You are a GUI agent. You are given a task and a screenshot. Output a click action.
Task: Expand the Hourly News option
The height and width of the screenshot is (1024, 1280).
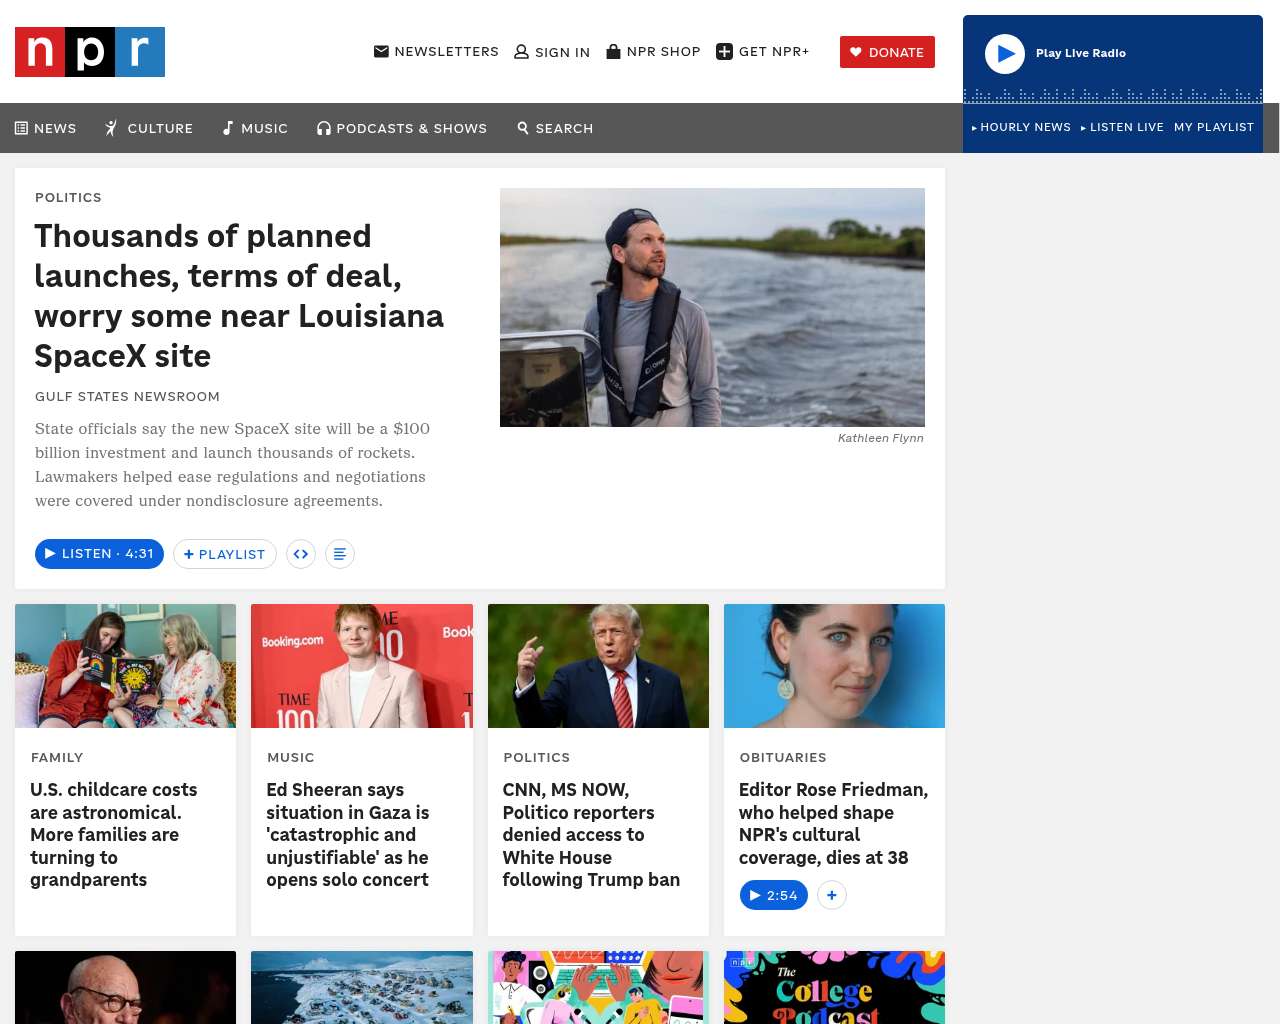coord(1021,127)
